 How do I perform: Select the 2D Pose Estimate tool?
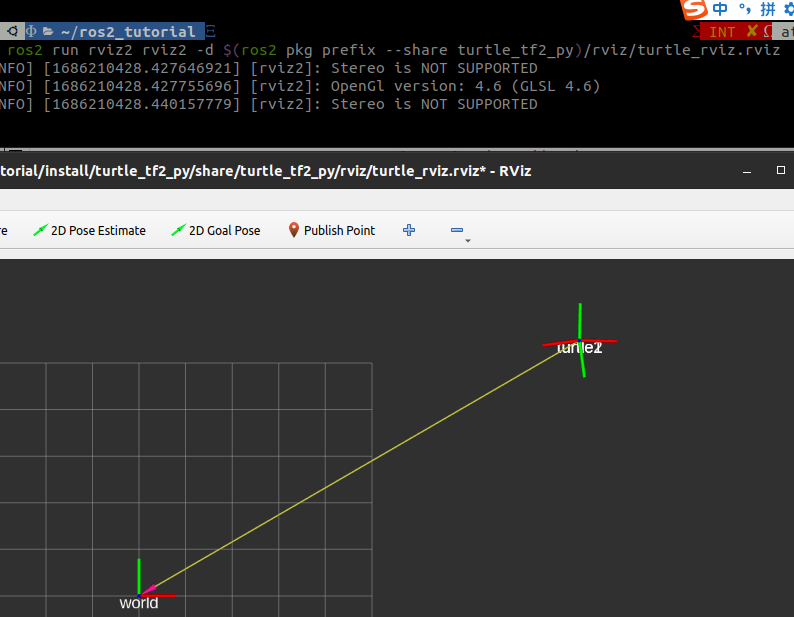point(89,230)
